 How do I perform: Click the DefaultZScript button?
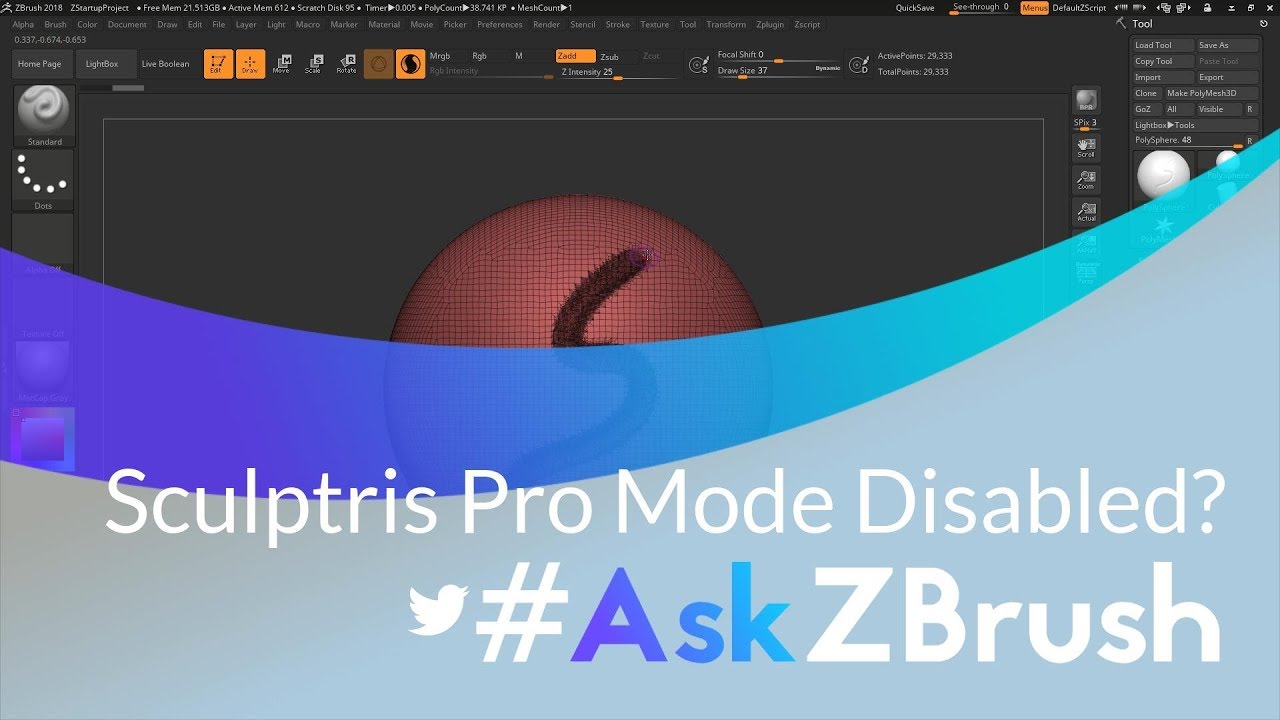pos(1079,7)
